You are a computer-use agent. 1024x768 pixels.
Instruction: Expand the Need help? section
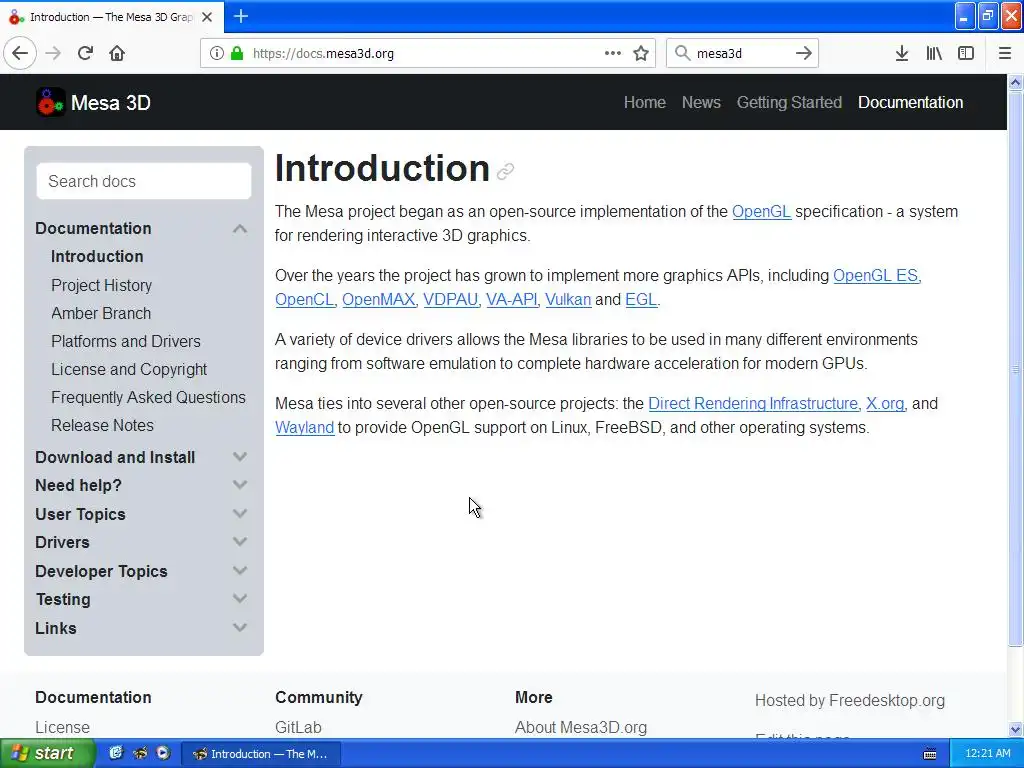[x=240, y=485]
